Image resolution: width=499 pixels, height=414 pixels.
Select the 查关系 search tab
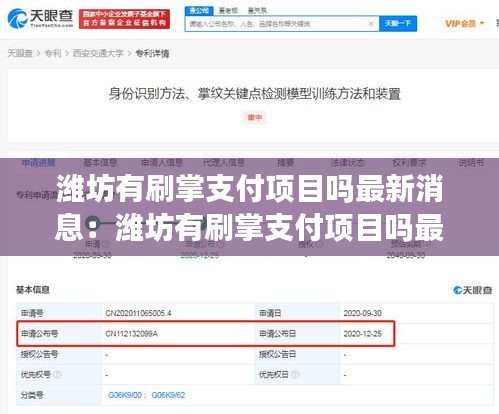coord(257,11)
